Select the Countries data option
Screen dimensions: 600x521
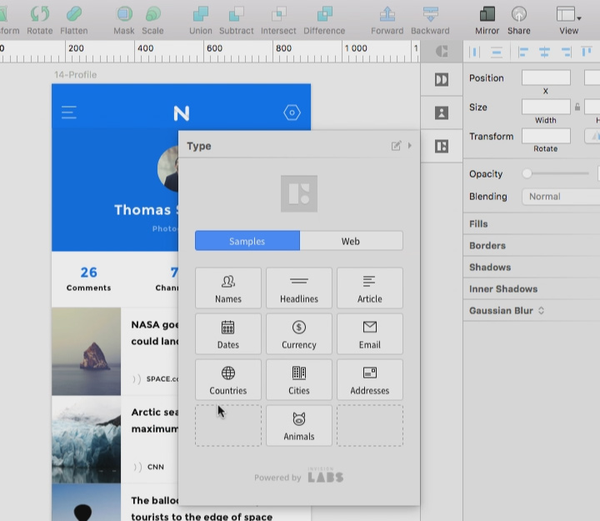[x=228, y=379]
